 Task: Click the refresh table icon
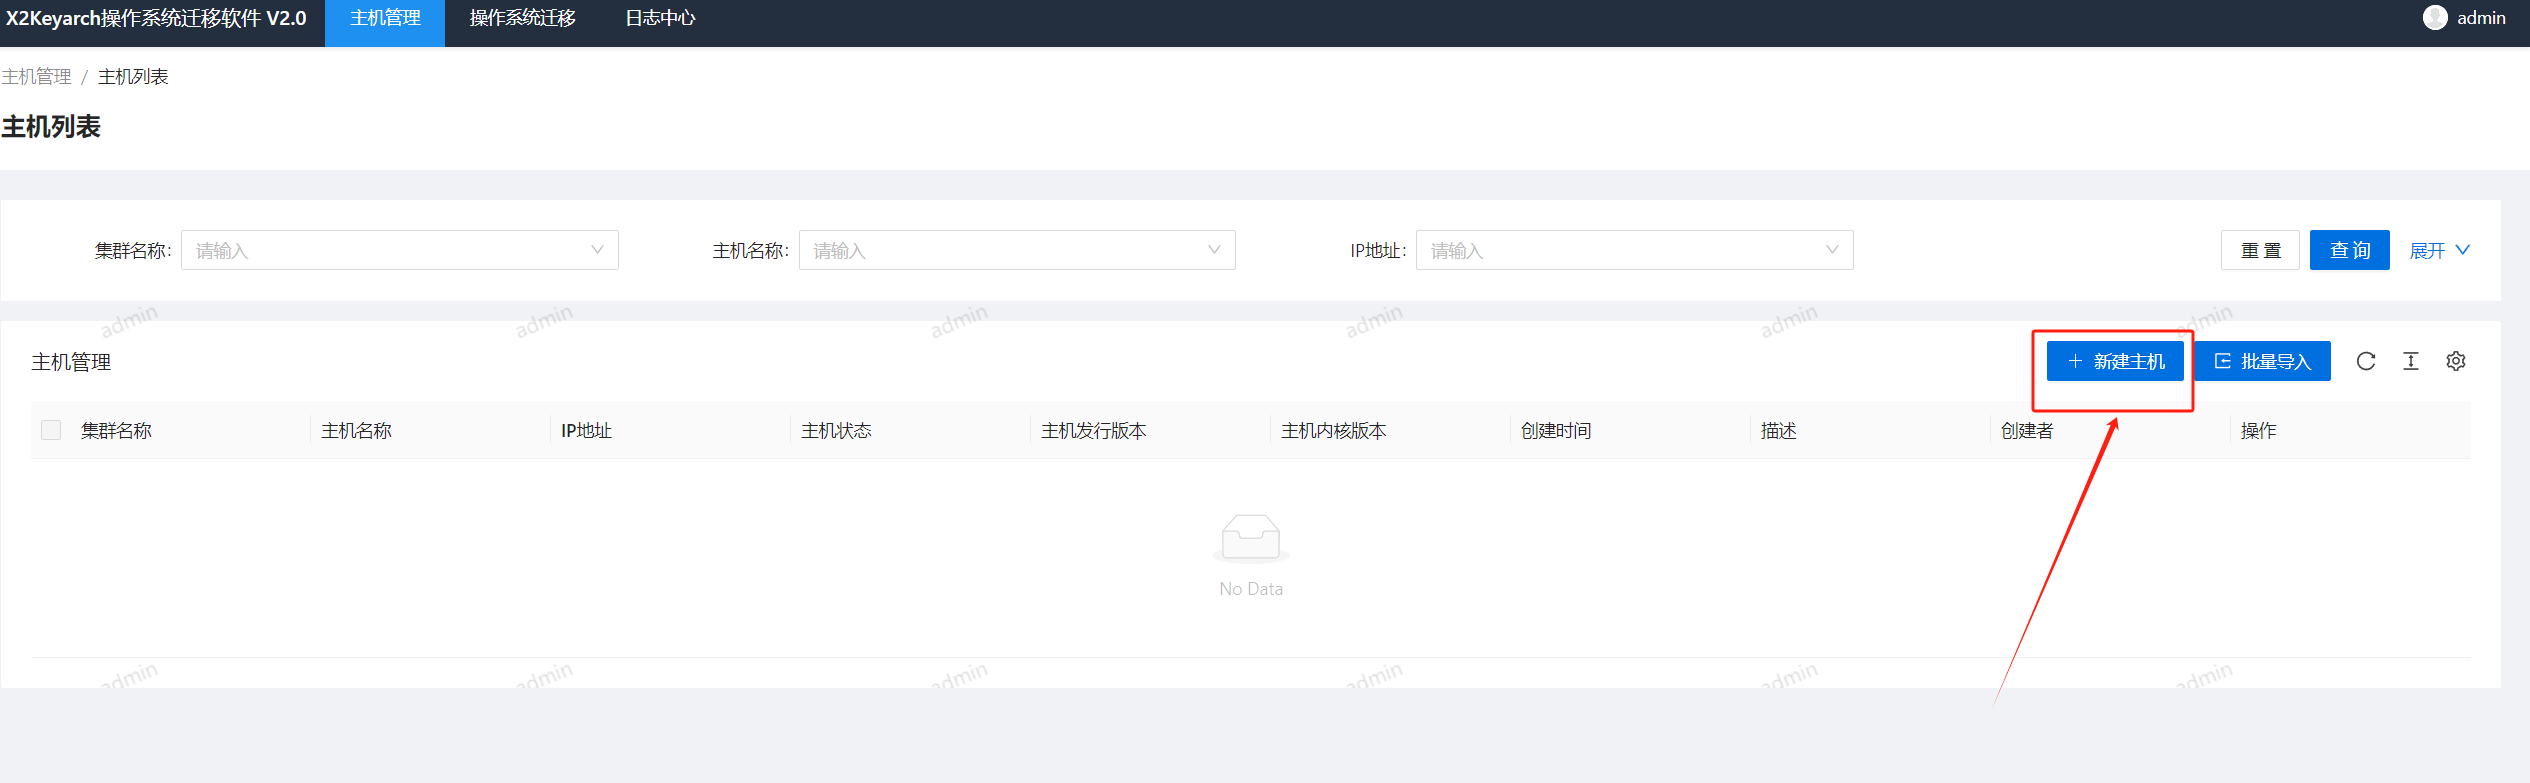coord(2365,361)
